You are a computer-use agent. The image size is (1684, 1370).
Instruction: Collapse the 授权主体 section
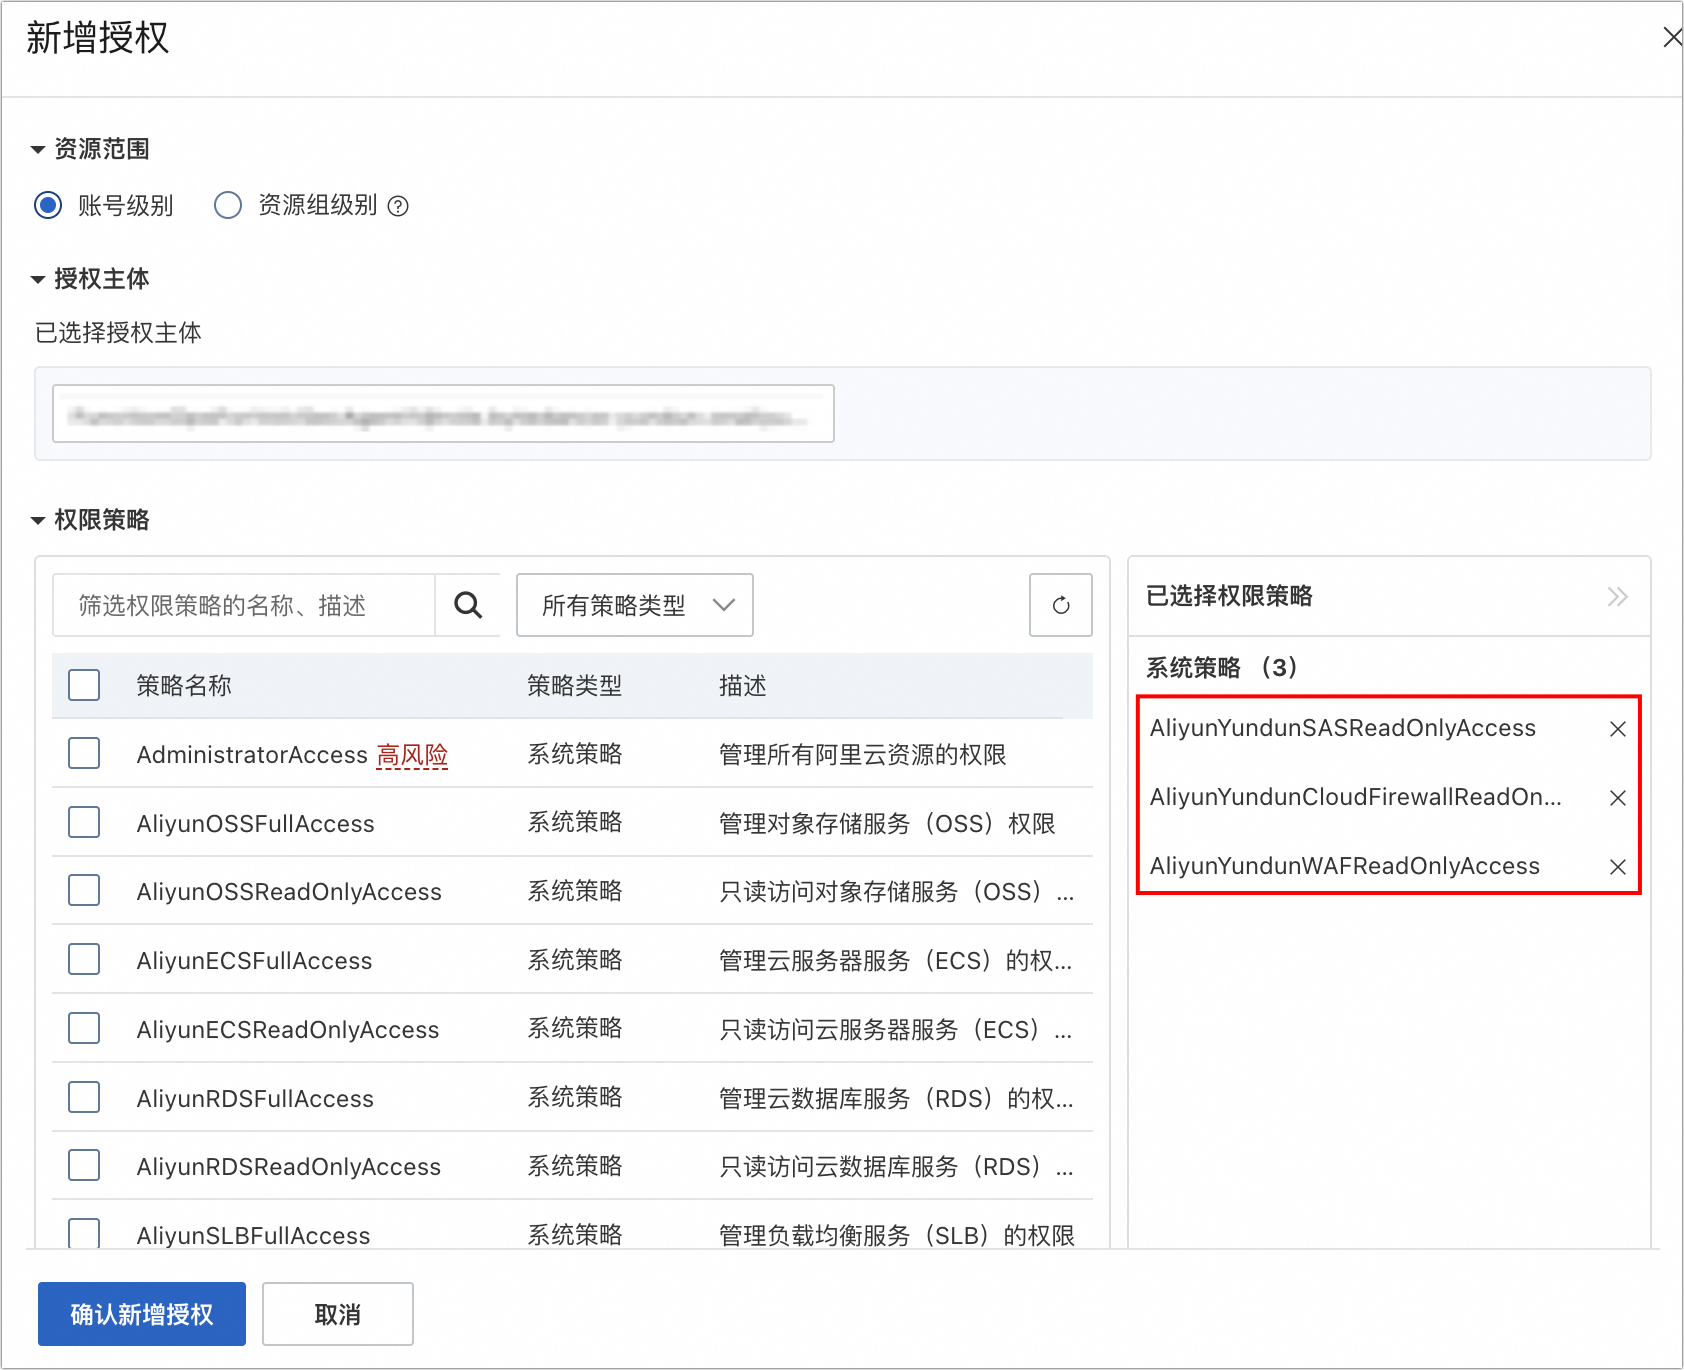pos(38,280)
